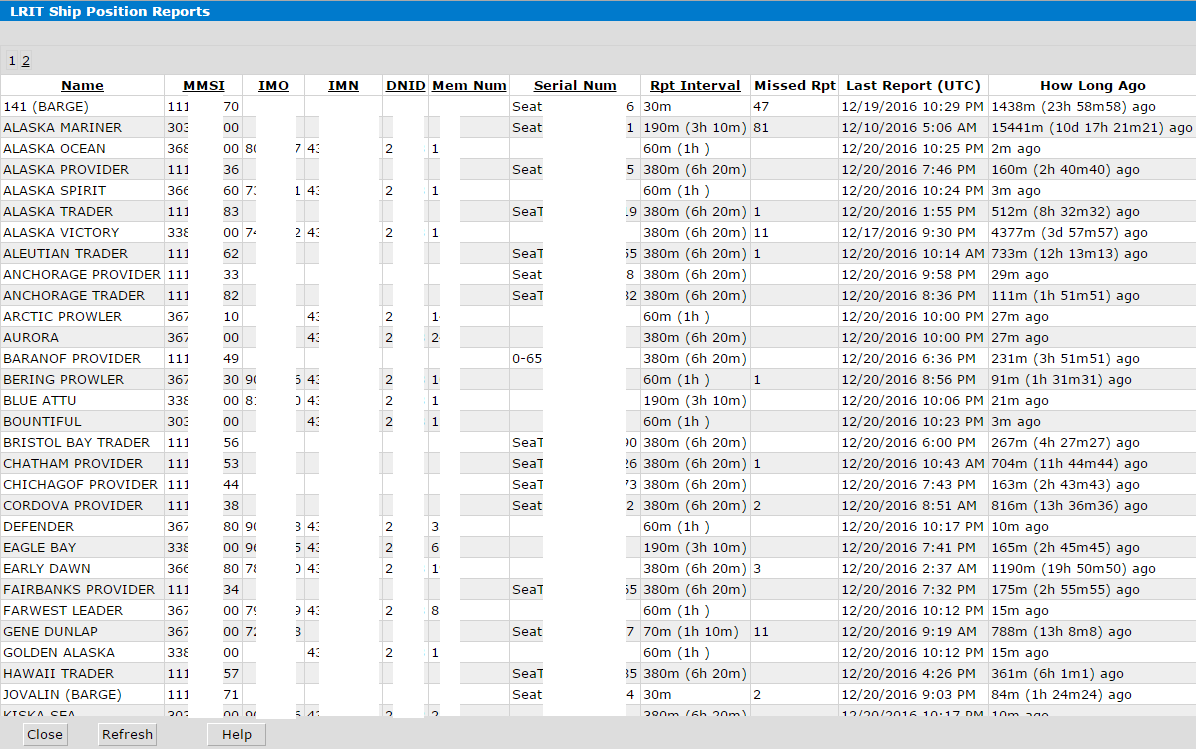1196x749 pixels.
Task: Sort by Serial Num column header
Action: [575, 86]
